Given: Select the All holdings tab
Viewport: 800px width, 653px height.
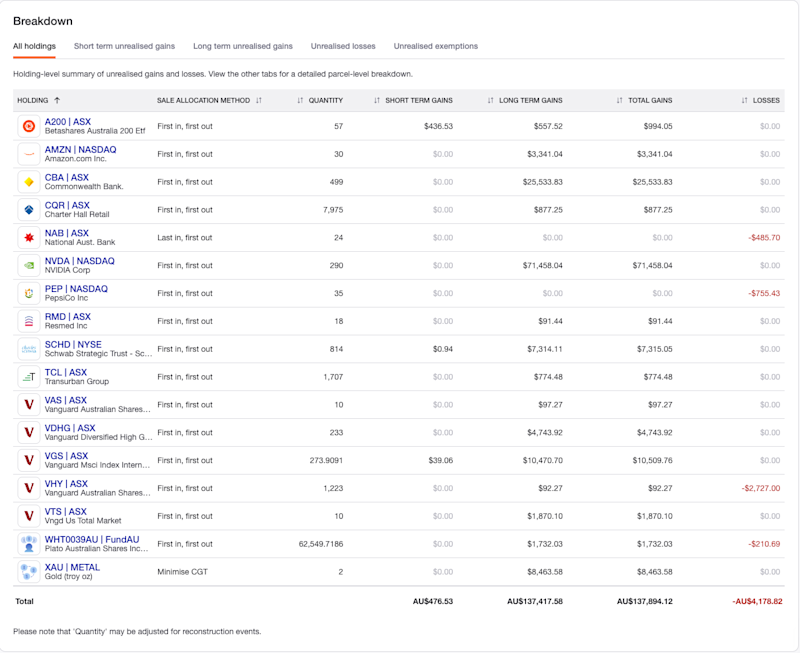Looking at the screenshot, I should pyautogui.click(x=34, y=46).
